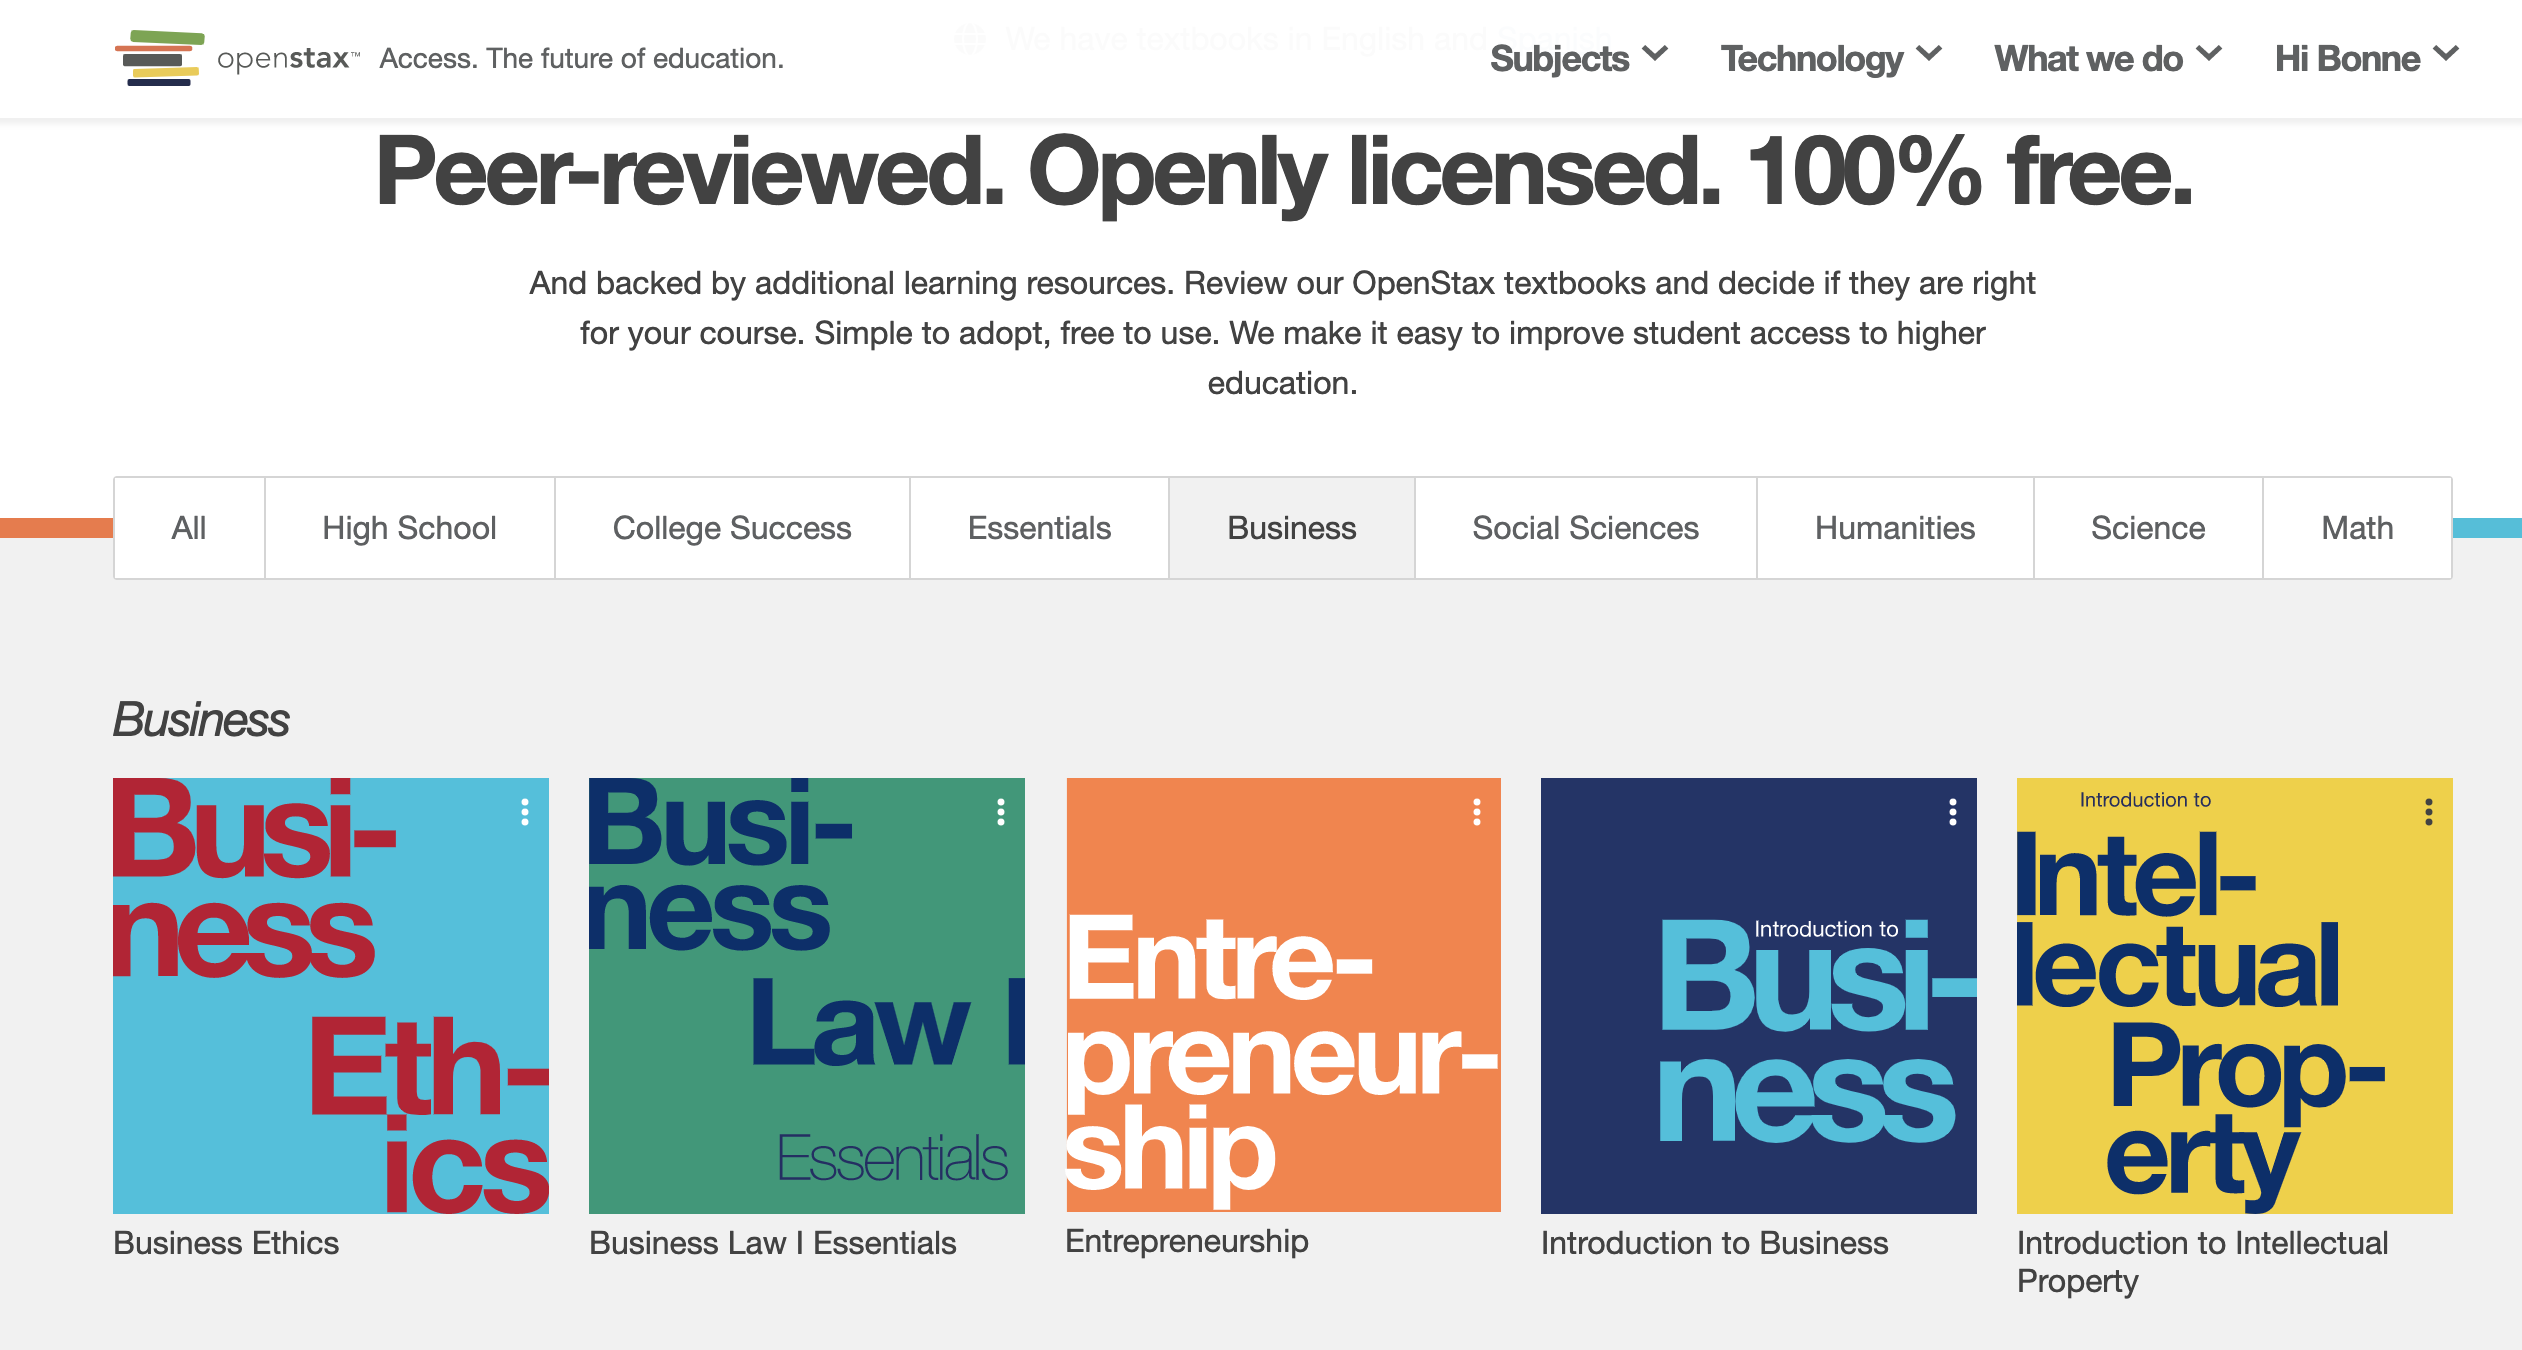Show all books with the All tab
The height and width of the screenshot is (1350, 2522).
189,528
